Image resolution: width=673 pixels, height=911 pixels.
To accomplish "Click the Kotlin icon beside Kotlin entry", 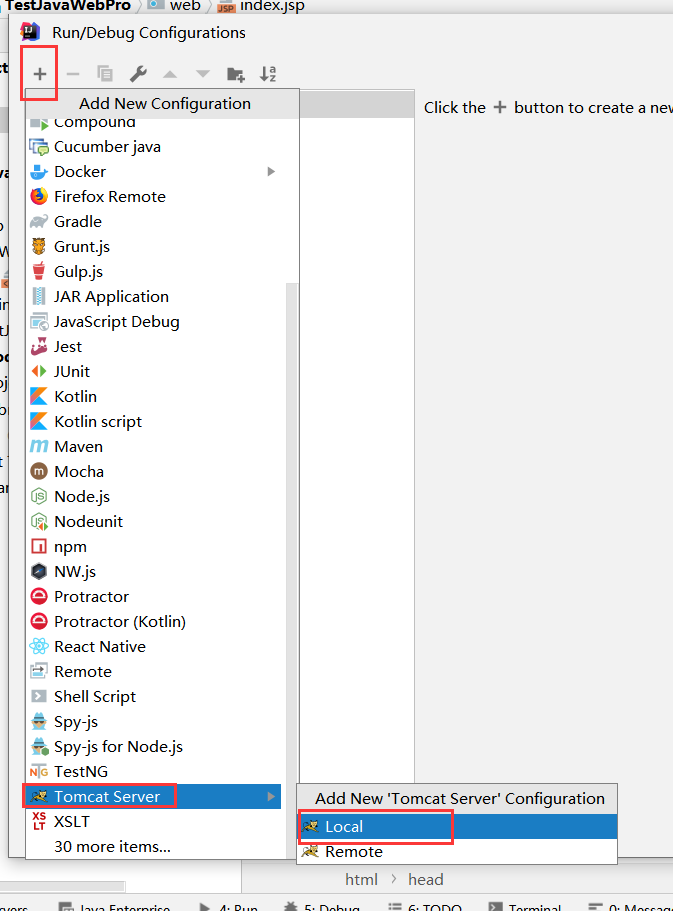I will click(39, 397).
